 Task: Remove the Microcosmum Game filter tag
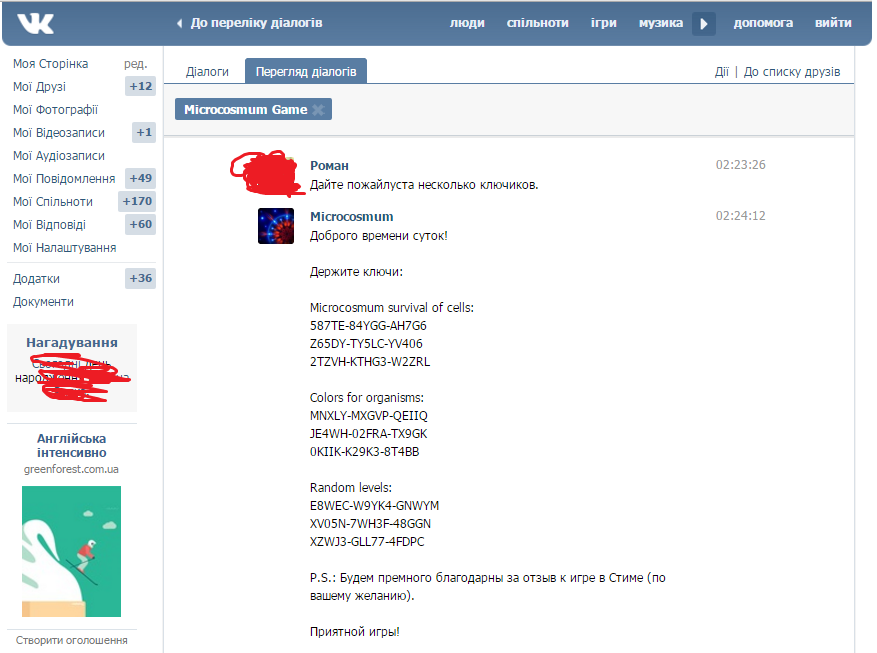point(318,110)
